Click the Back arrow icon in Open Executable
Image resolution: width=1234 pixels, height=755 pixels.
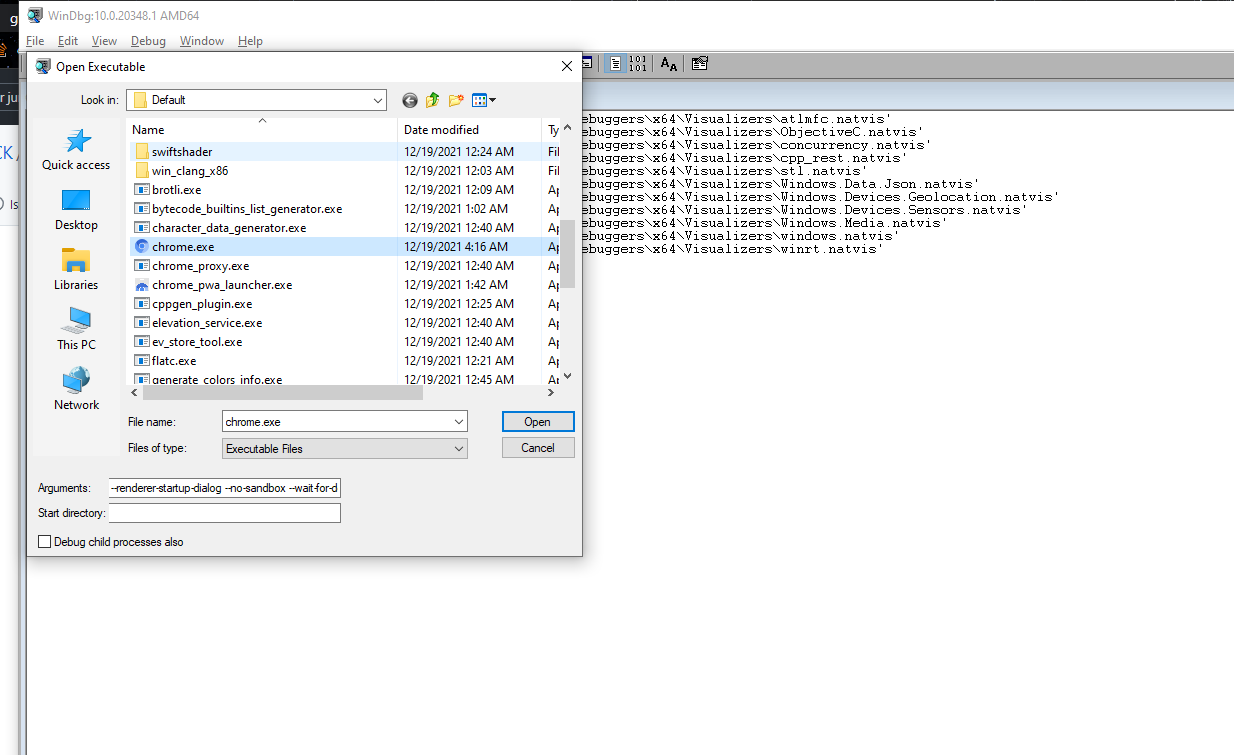tap(410, 100)
